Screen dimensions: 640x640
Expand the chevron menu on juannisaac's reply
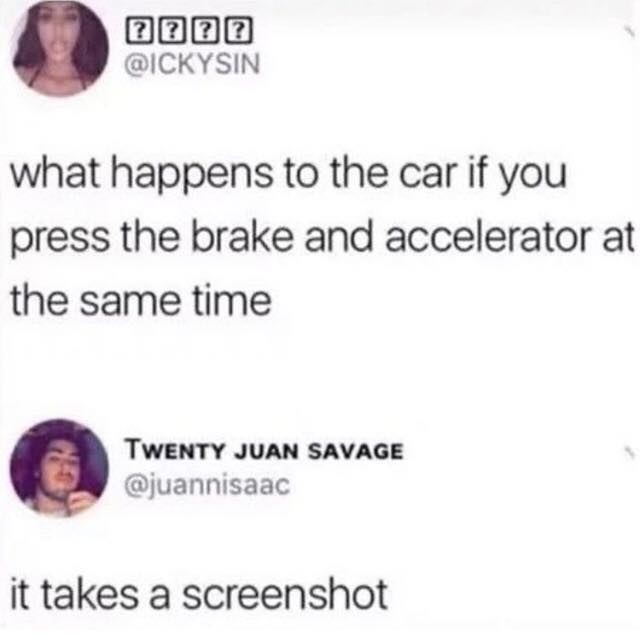pyautogui.click(x=630, y=453)
